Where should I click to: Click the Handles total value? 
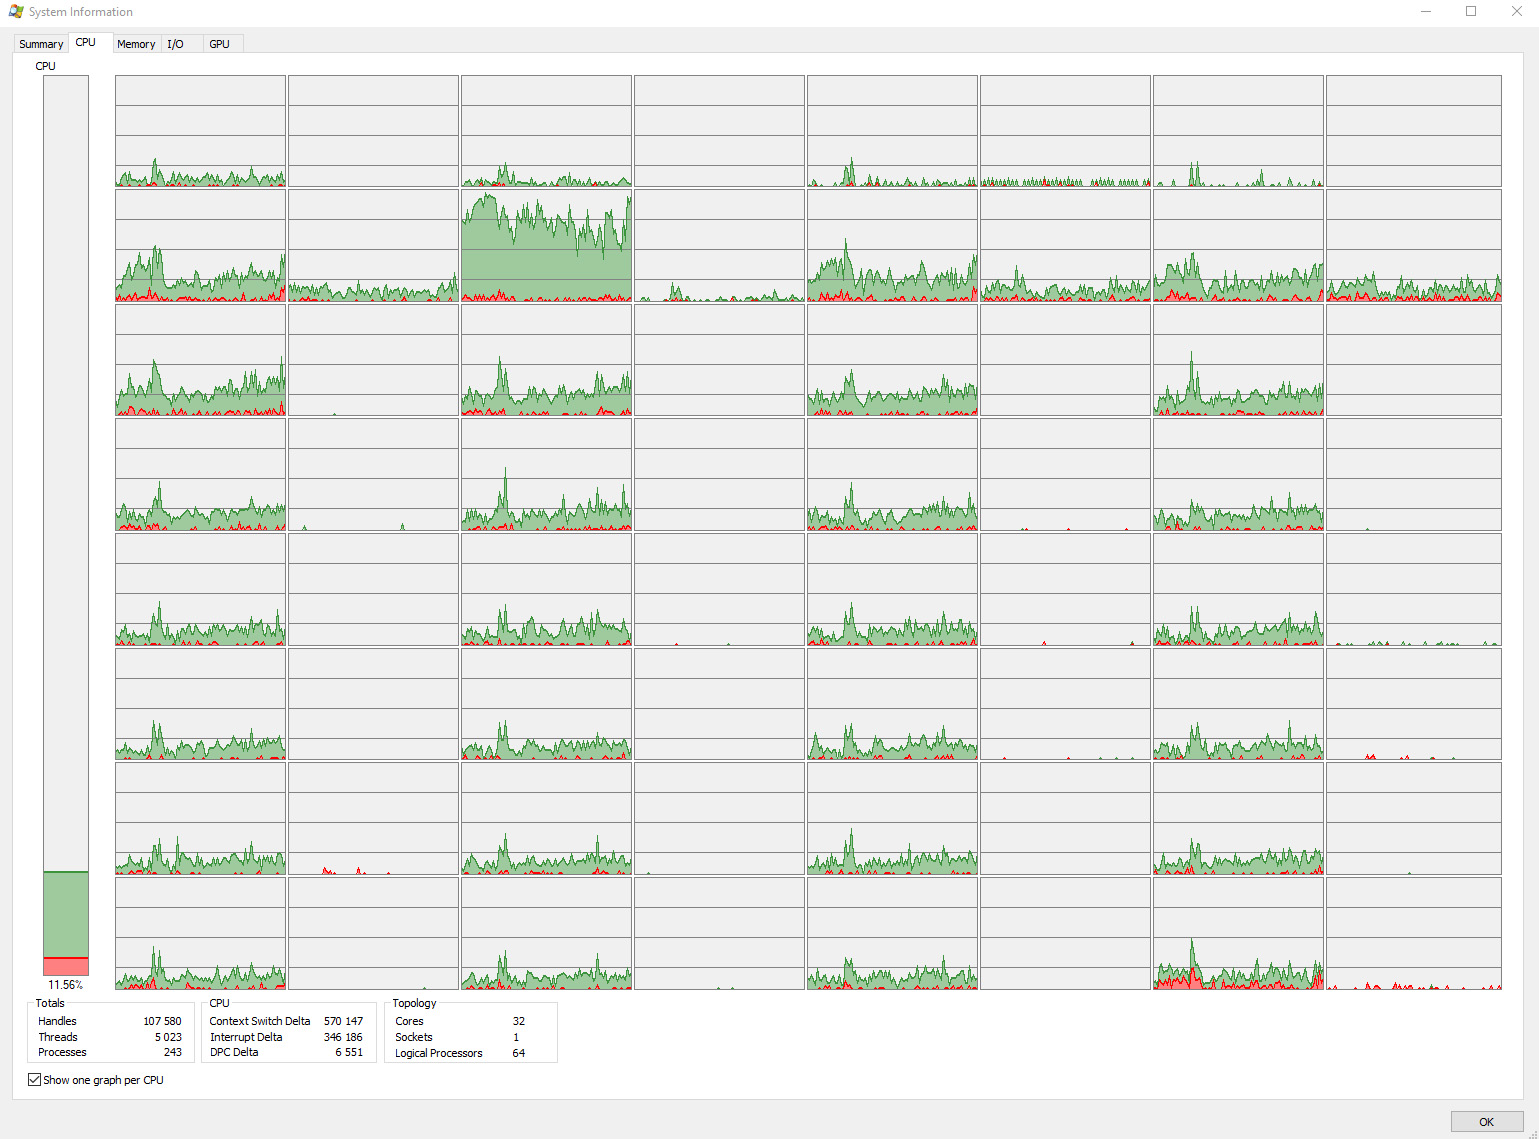coord(162,1021)
